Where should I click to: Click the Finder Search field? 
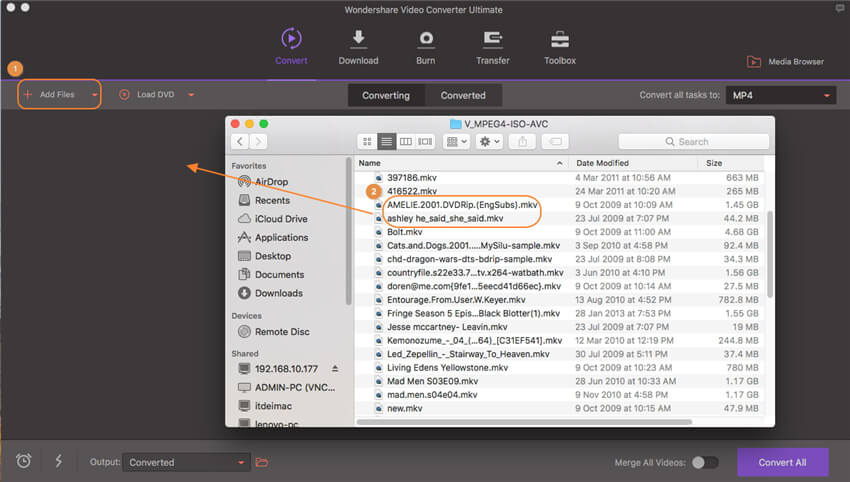[x=693, y=142]
